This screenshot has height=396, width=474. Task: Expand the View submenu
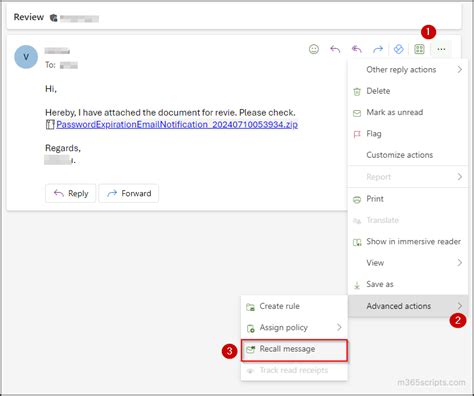[408, 263]
